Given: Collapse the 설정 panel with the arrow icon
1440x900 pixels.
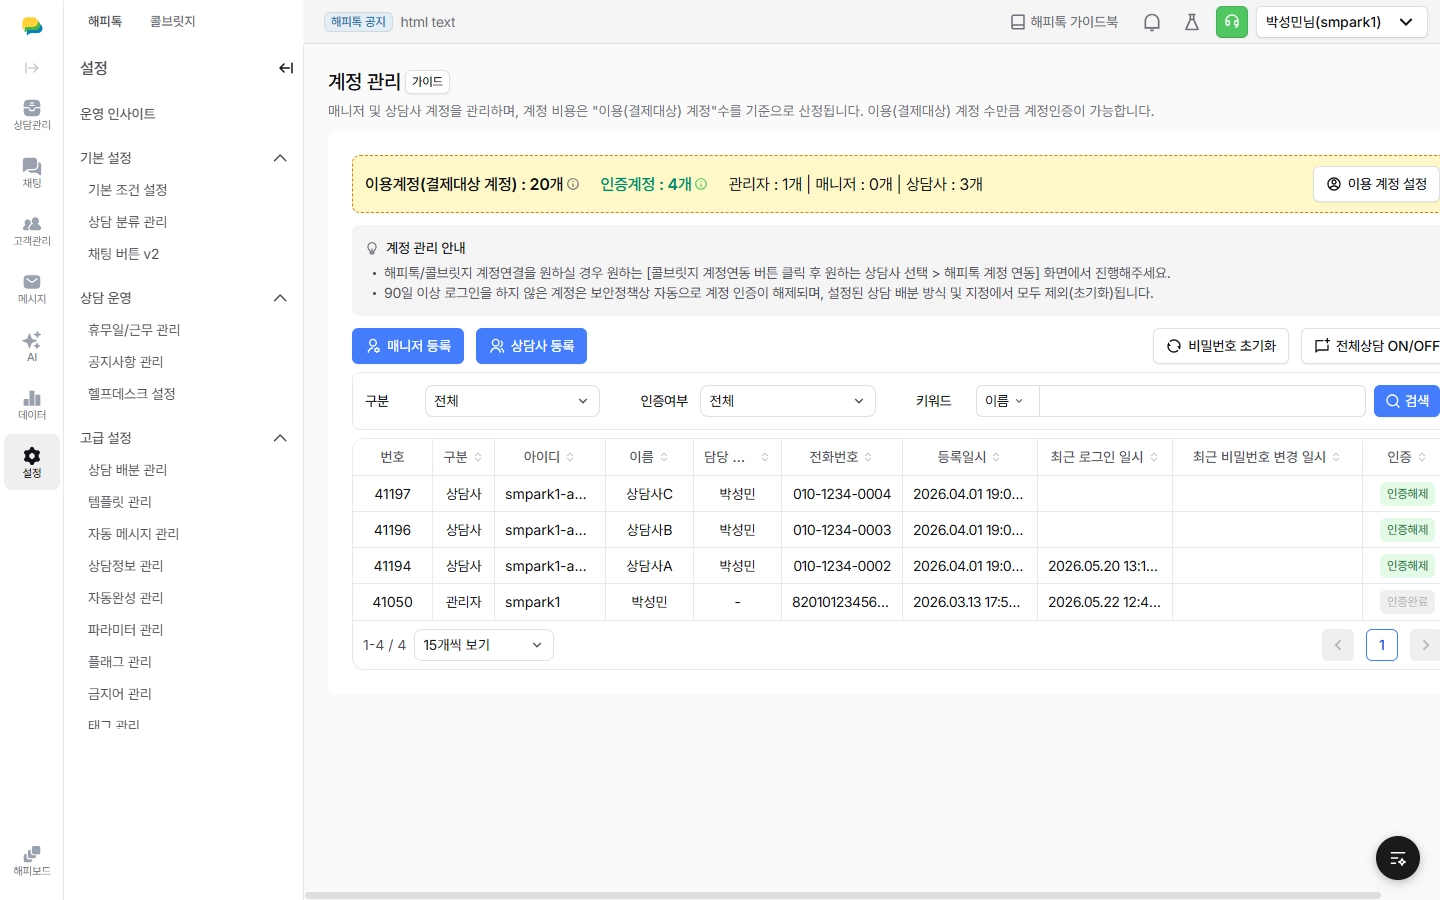Looking at the screenshot, I should pos(286,68).
